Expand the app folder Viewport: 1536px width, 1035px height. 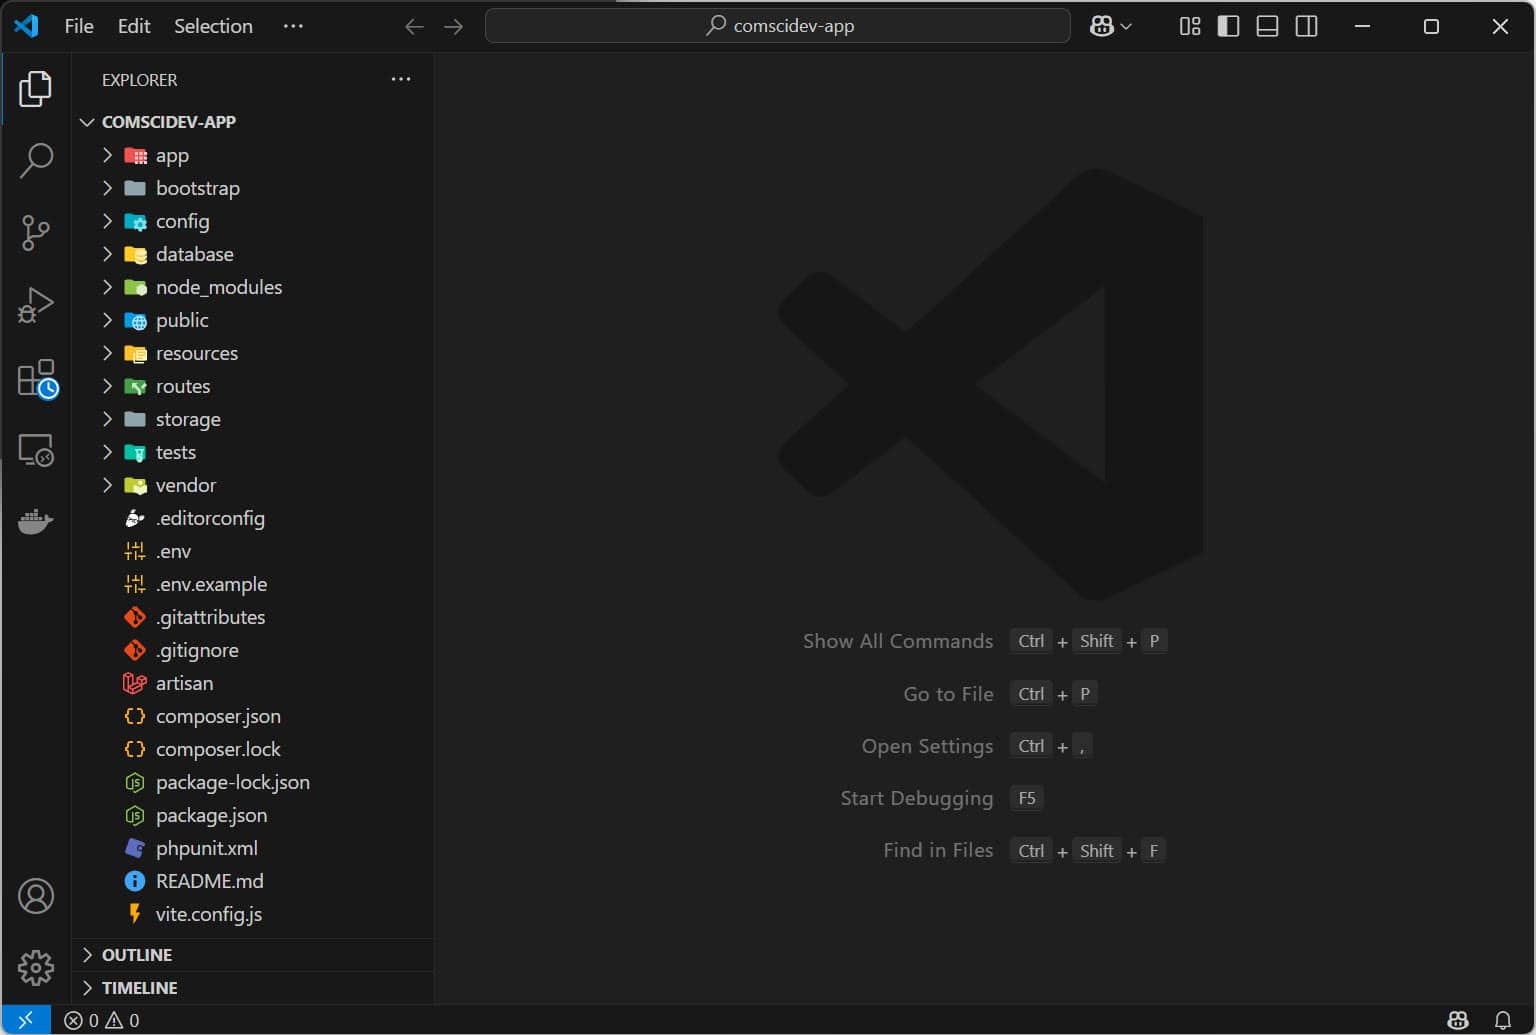pos(172,155)
